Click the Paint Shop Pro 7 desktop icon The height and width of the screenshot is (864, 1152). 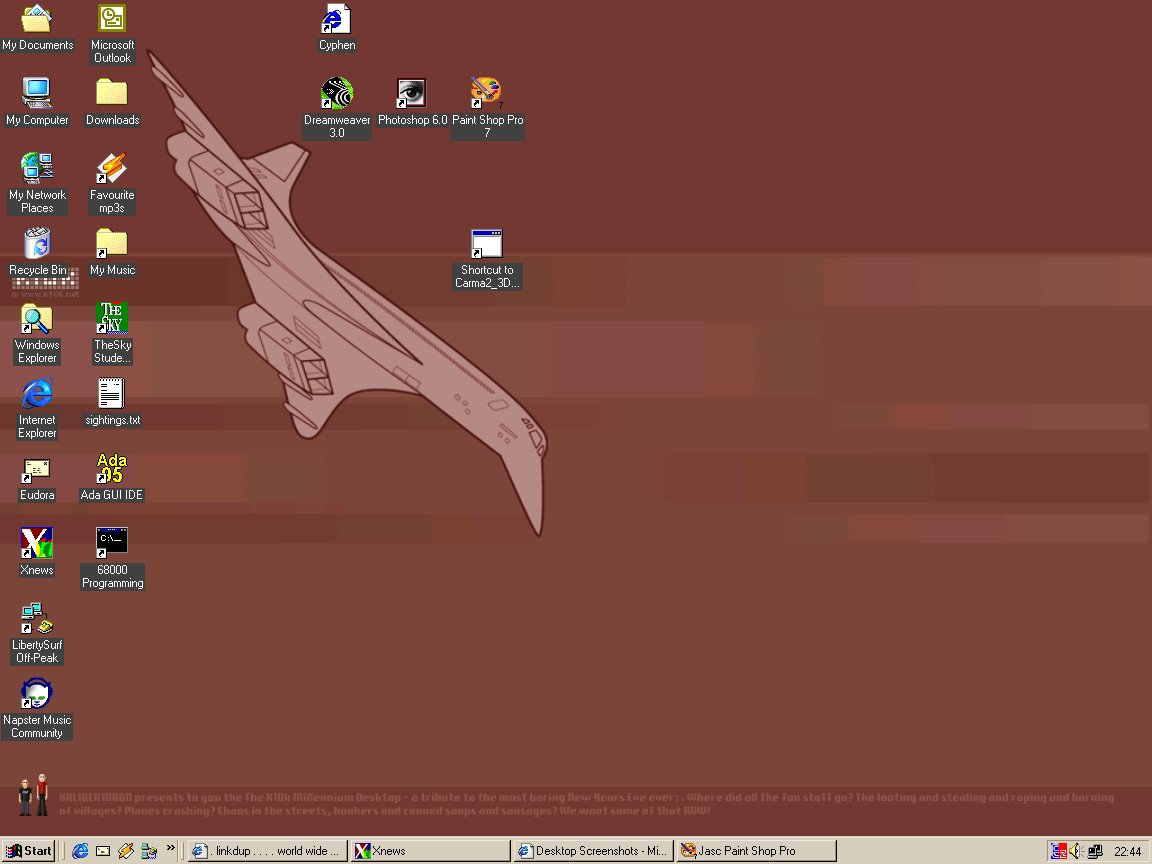(x=487, y=94)
